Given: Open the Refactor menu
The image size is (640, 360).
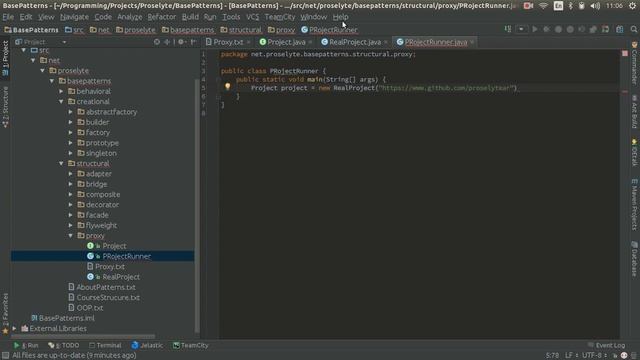Looking at the screenshot, I should [162, 17].
